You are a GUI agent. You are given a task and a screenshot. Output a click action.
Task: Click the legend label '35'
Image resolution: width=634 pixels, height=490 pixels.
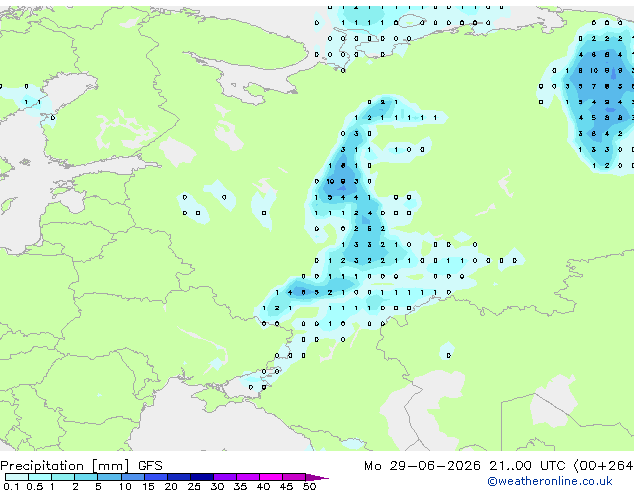241,486
